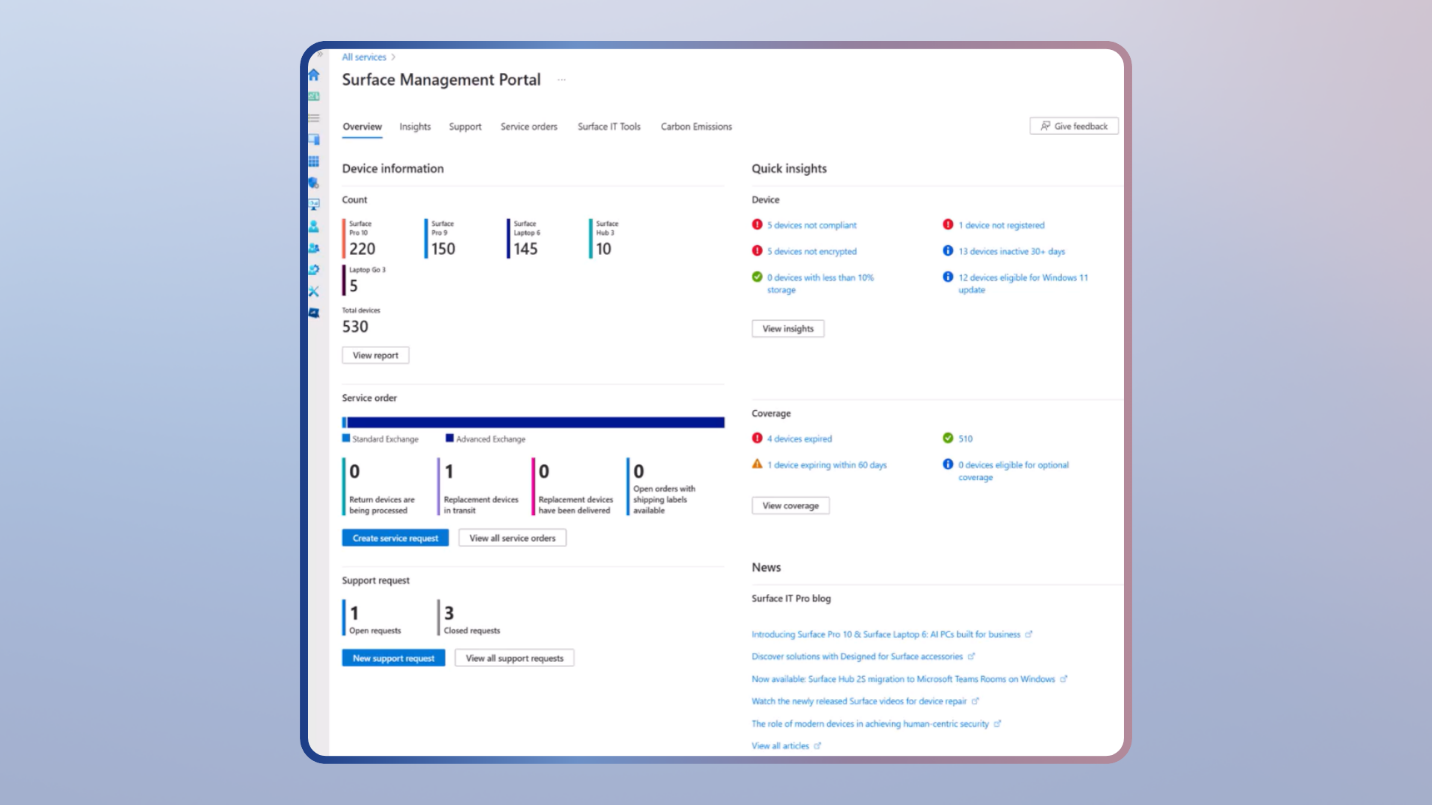1432x805 pixels.
Task: Open newly released Surface videos for device repair
Action: pyautogui.click(x=859, y=701)
